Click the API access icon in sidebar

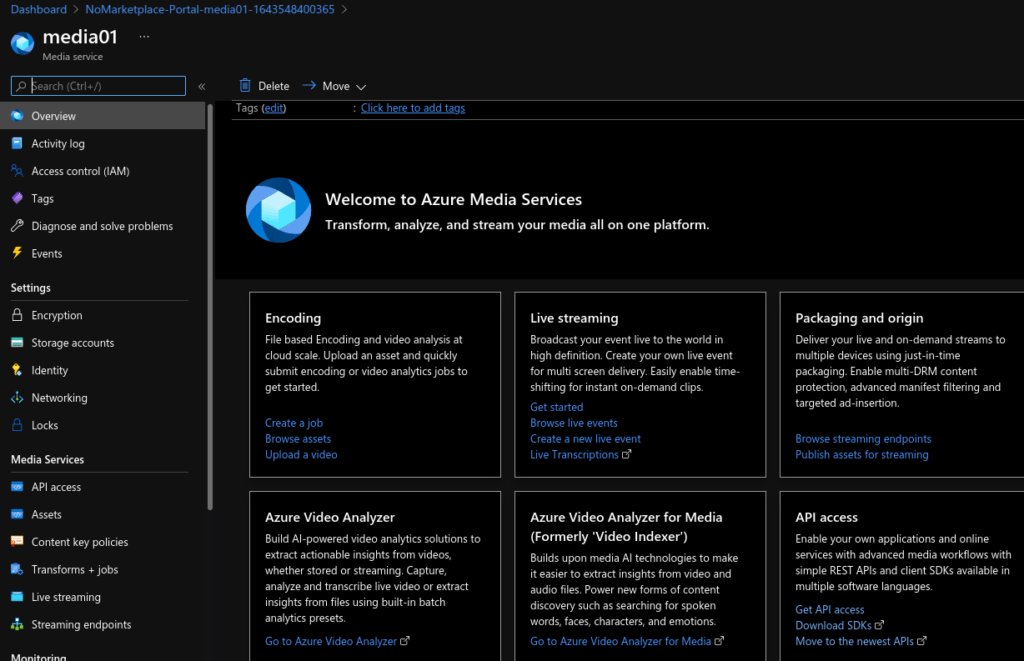17,487
